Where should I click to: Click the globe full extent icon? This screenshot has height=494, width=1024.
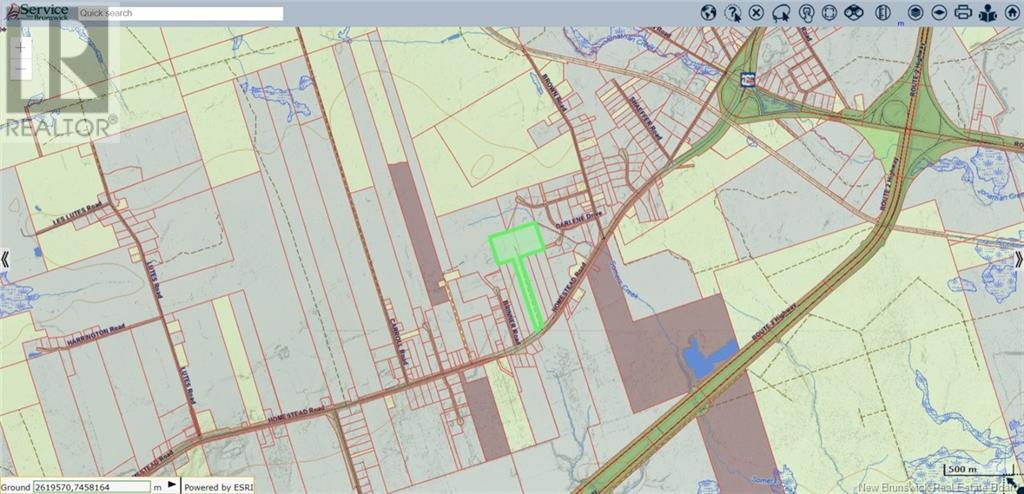tap(708, 13)
